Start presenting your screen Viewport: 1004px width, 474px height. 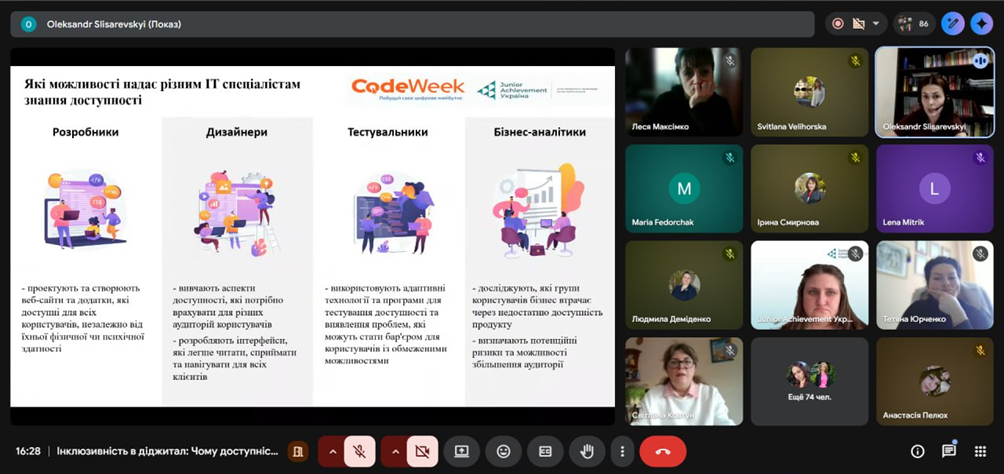tap(461, 451)
